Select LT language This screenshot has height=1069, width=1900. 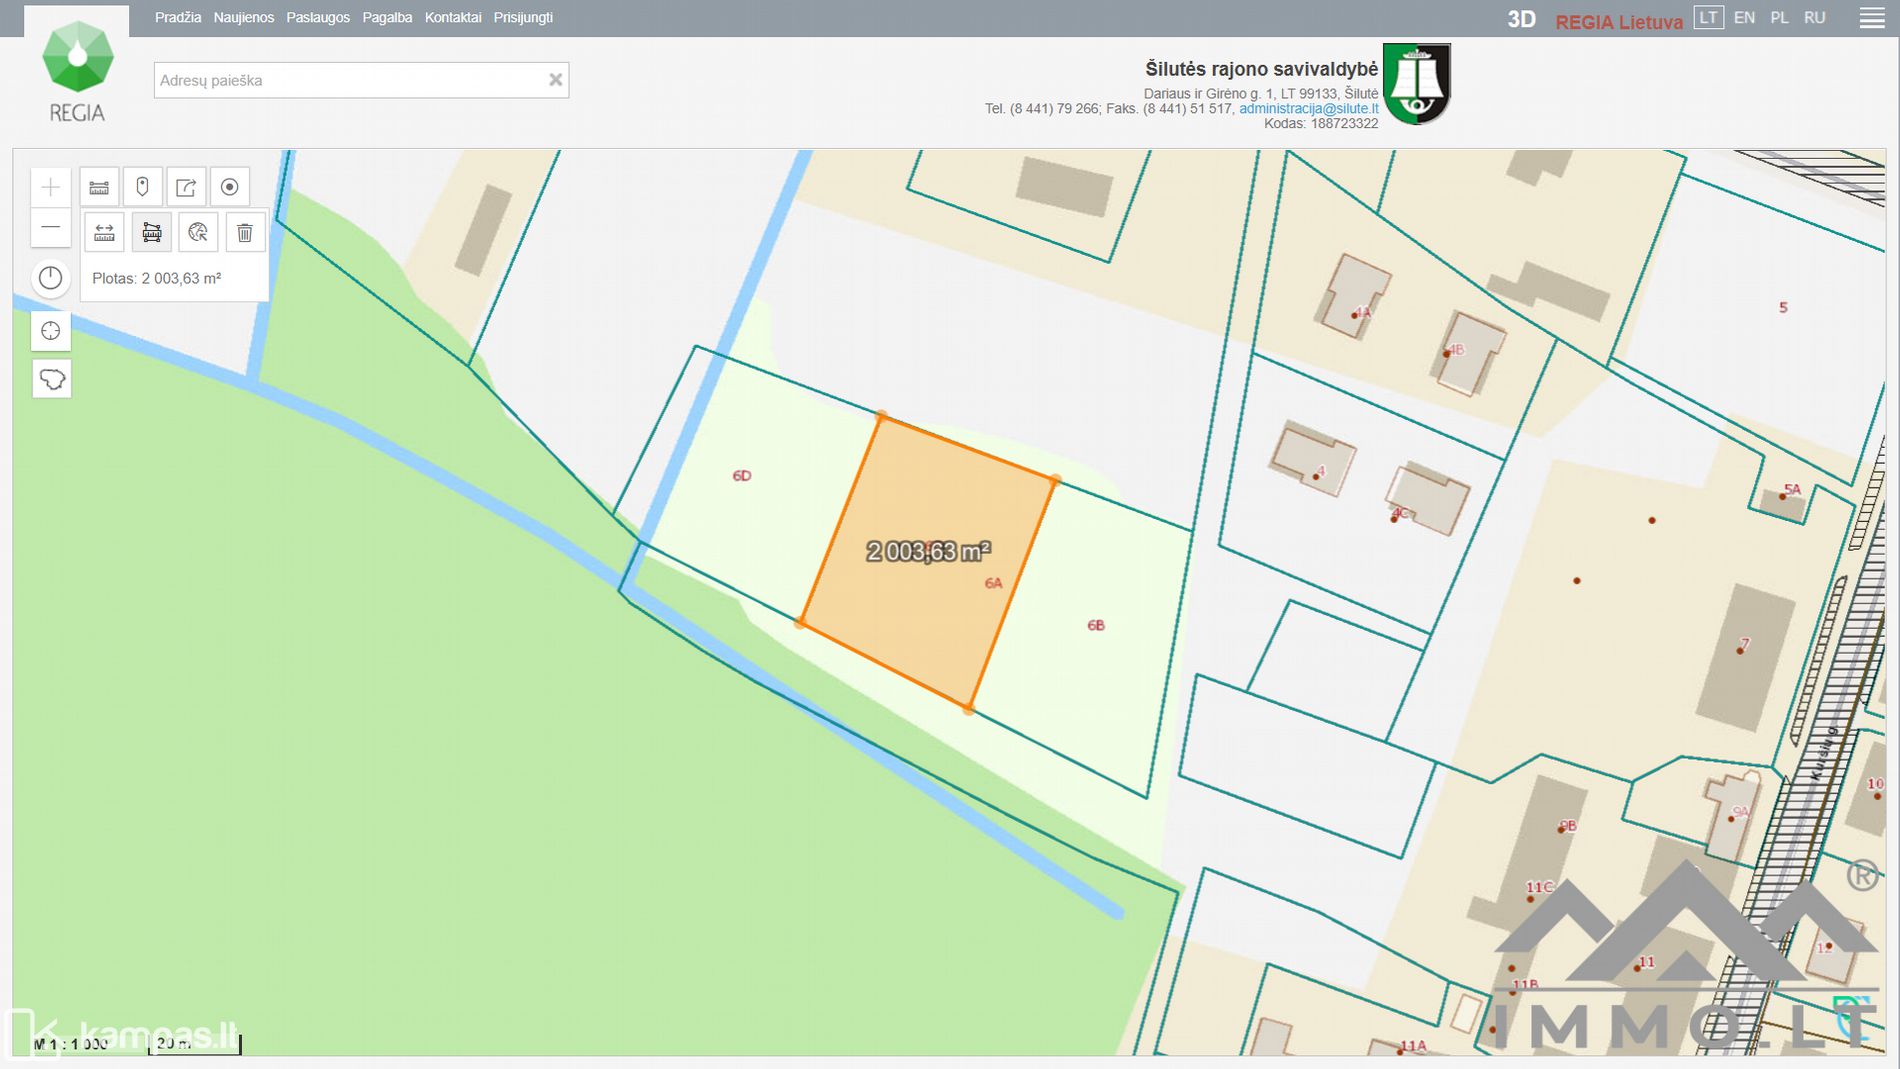[1708, 18]
